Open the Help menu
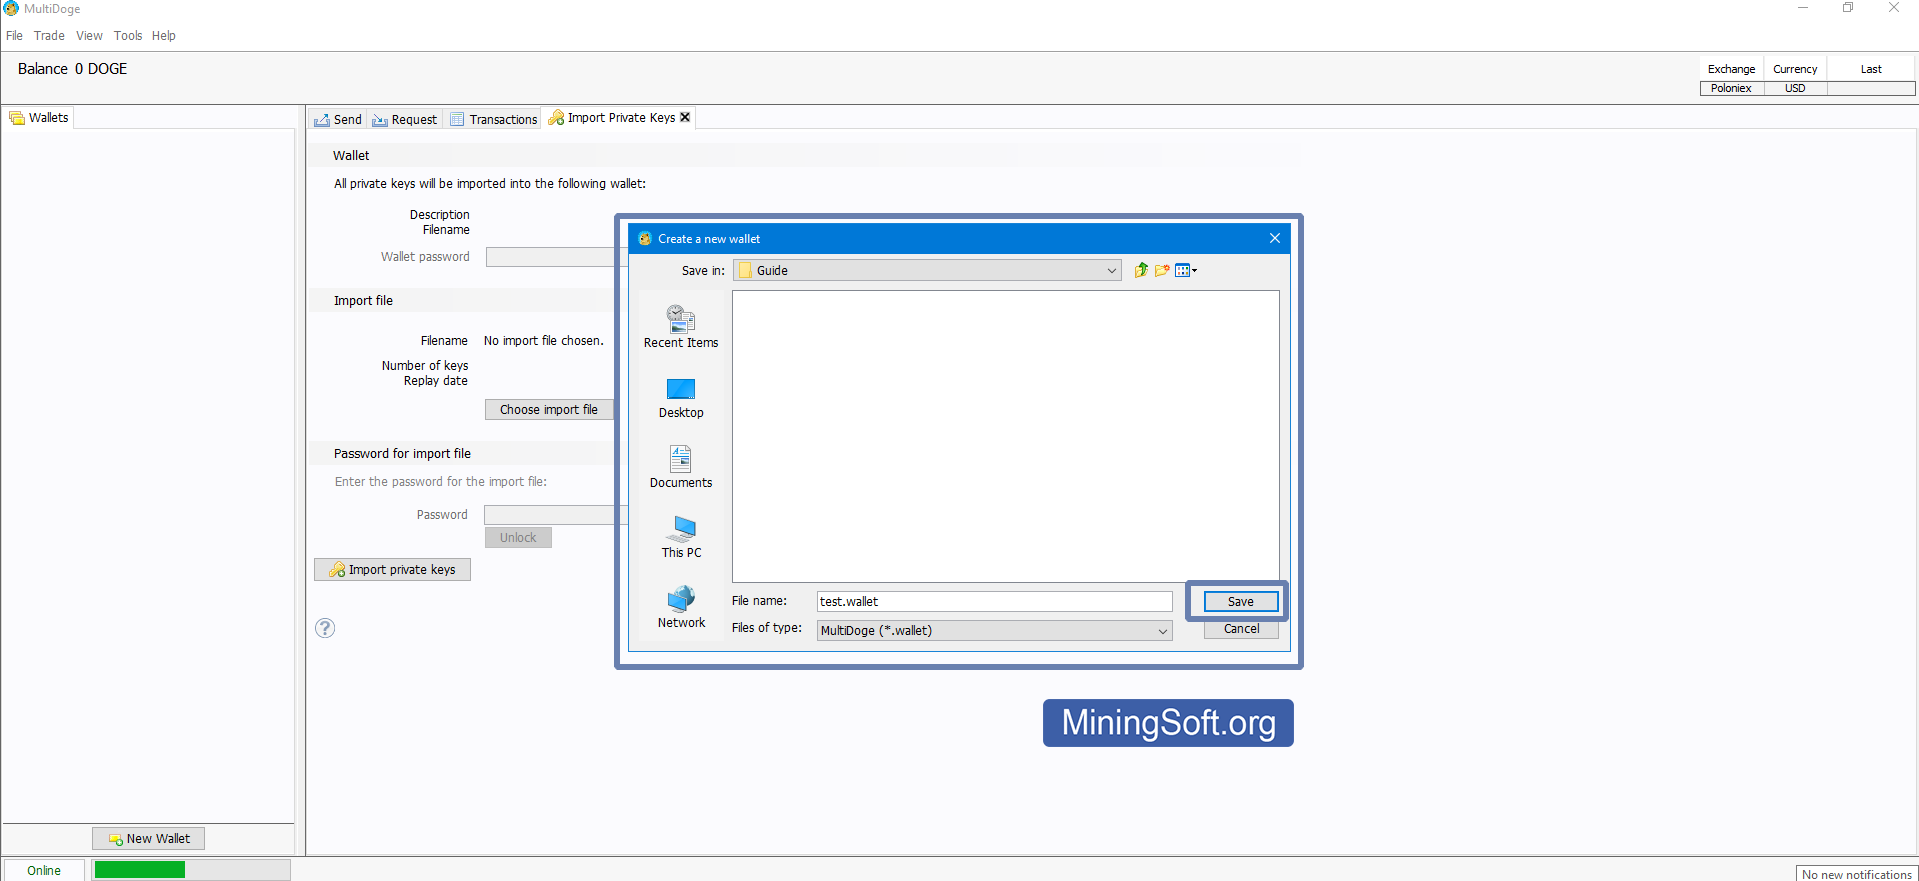 point(164,36)
